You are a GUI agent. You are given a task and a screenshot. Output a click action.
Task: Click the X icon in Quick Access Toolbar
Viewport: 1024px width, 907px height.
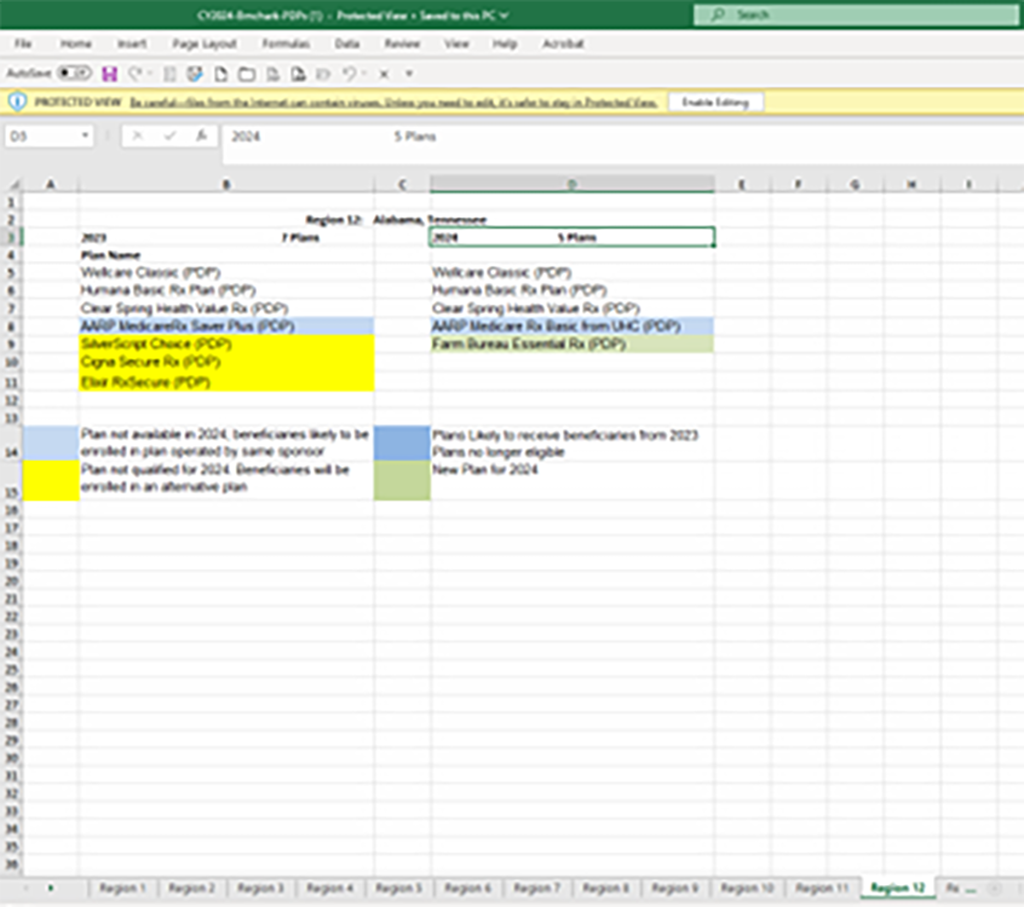click(384, 74)
